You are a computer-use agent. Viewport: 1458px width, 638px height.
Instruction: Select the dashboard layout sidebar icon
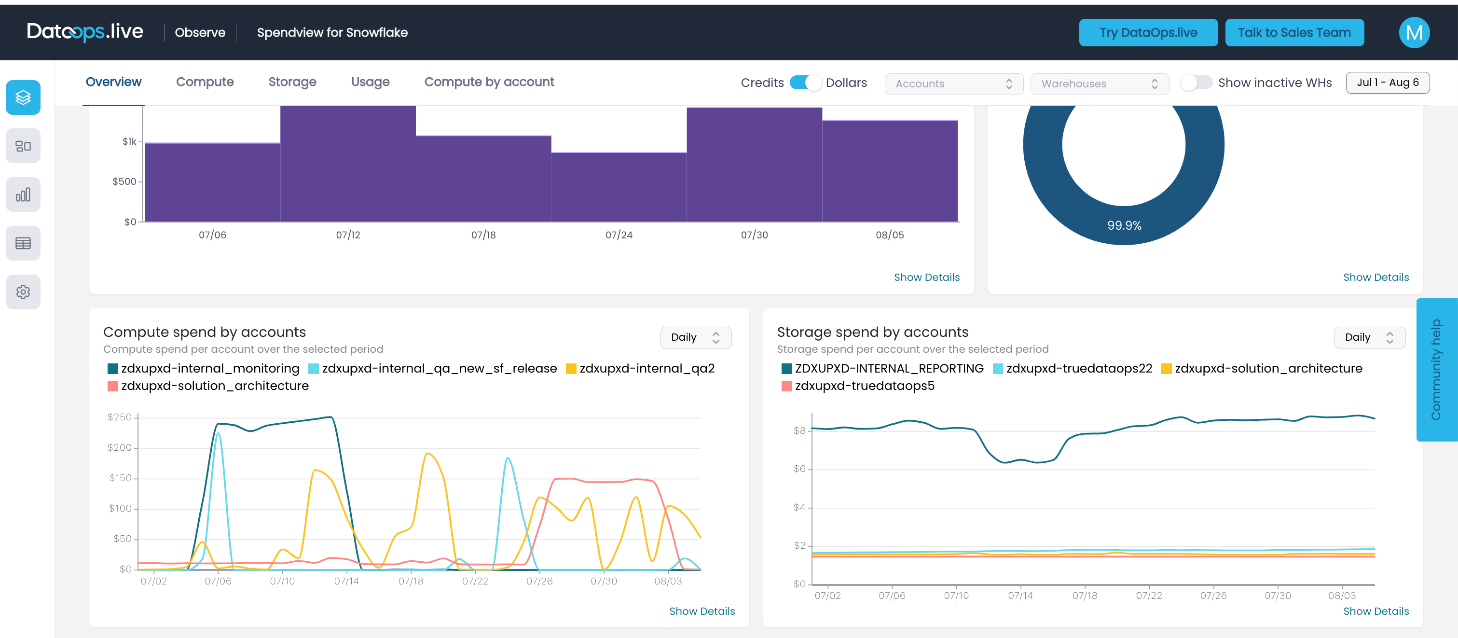click(x=23, y=146)
